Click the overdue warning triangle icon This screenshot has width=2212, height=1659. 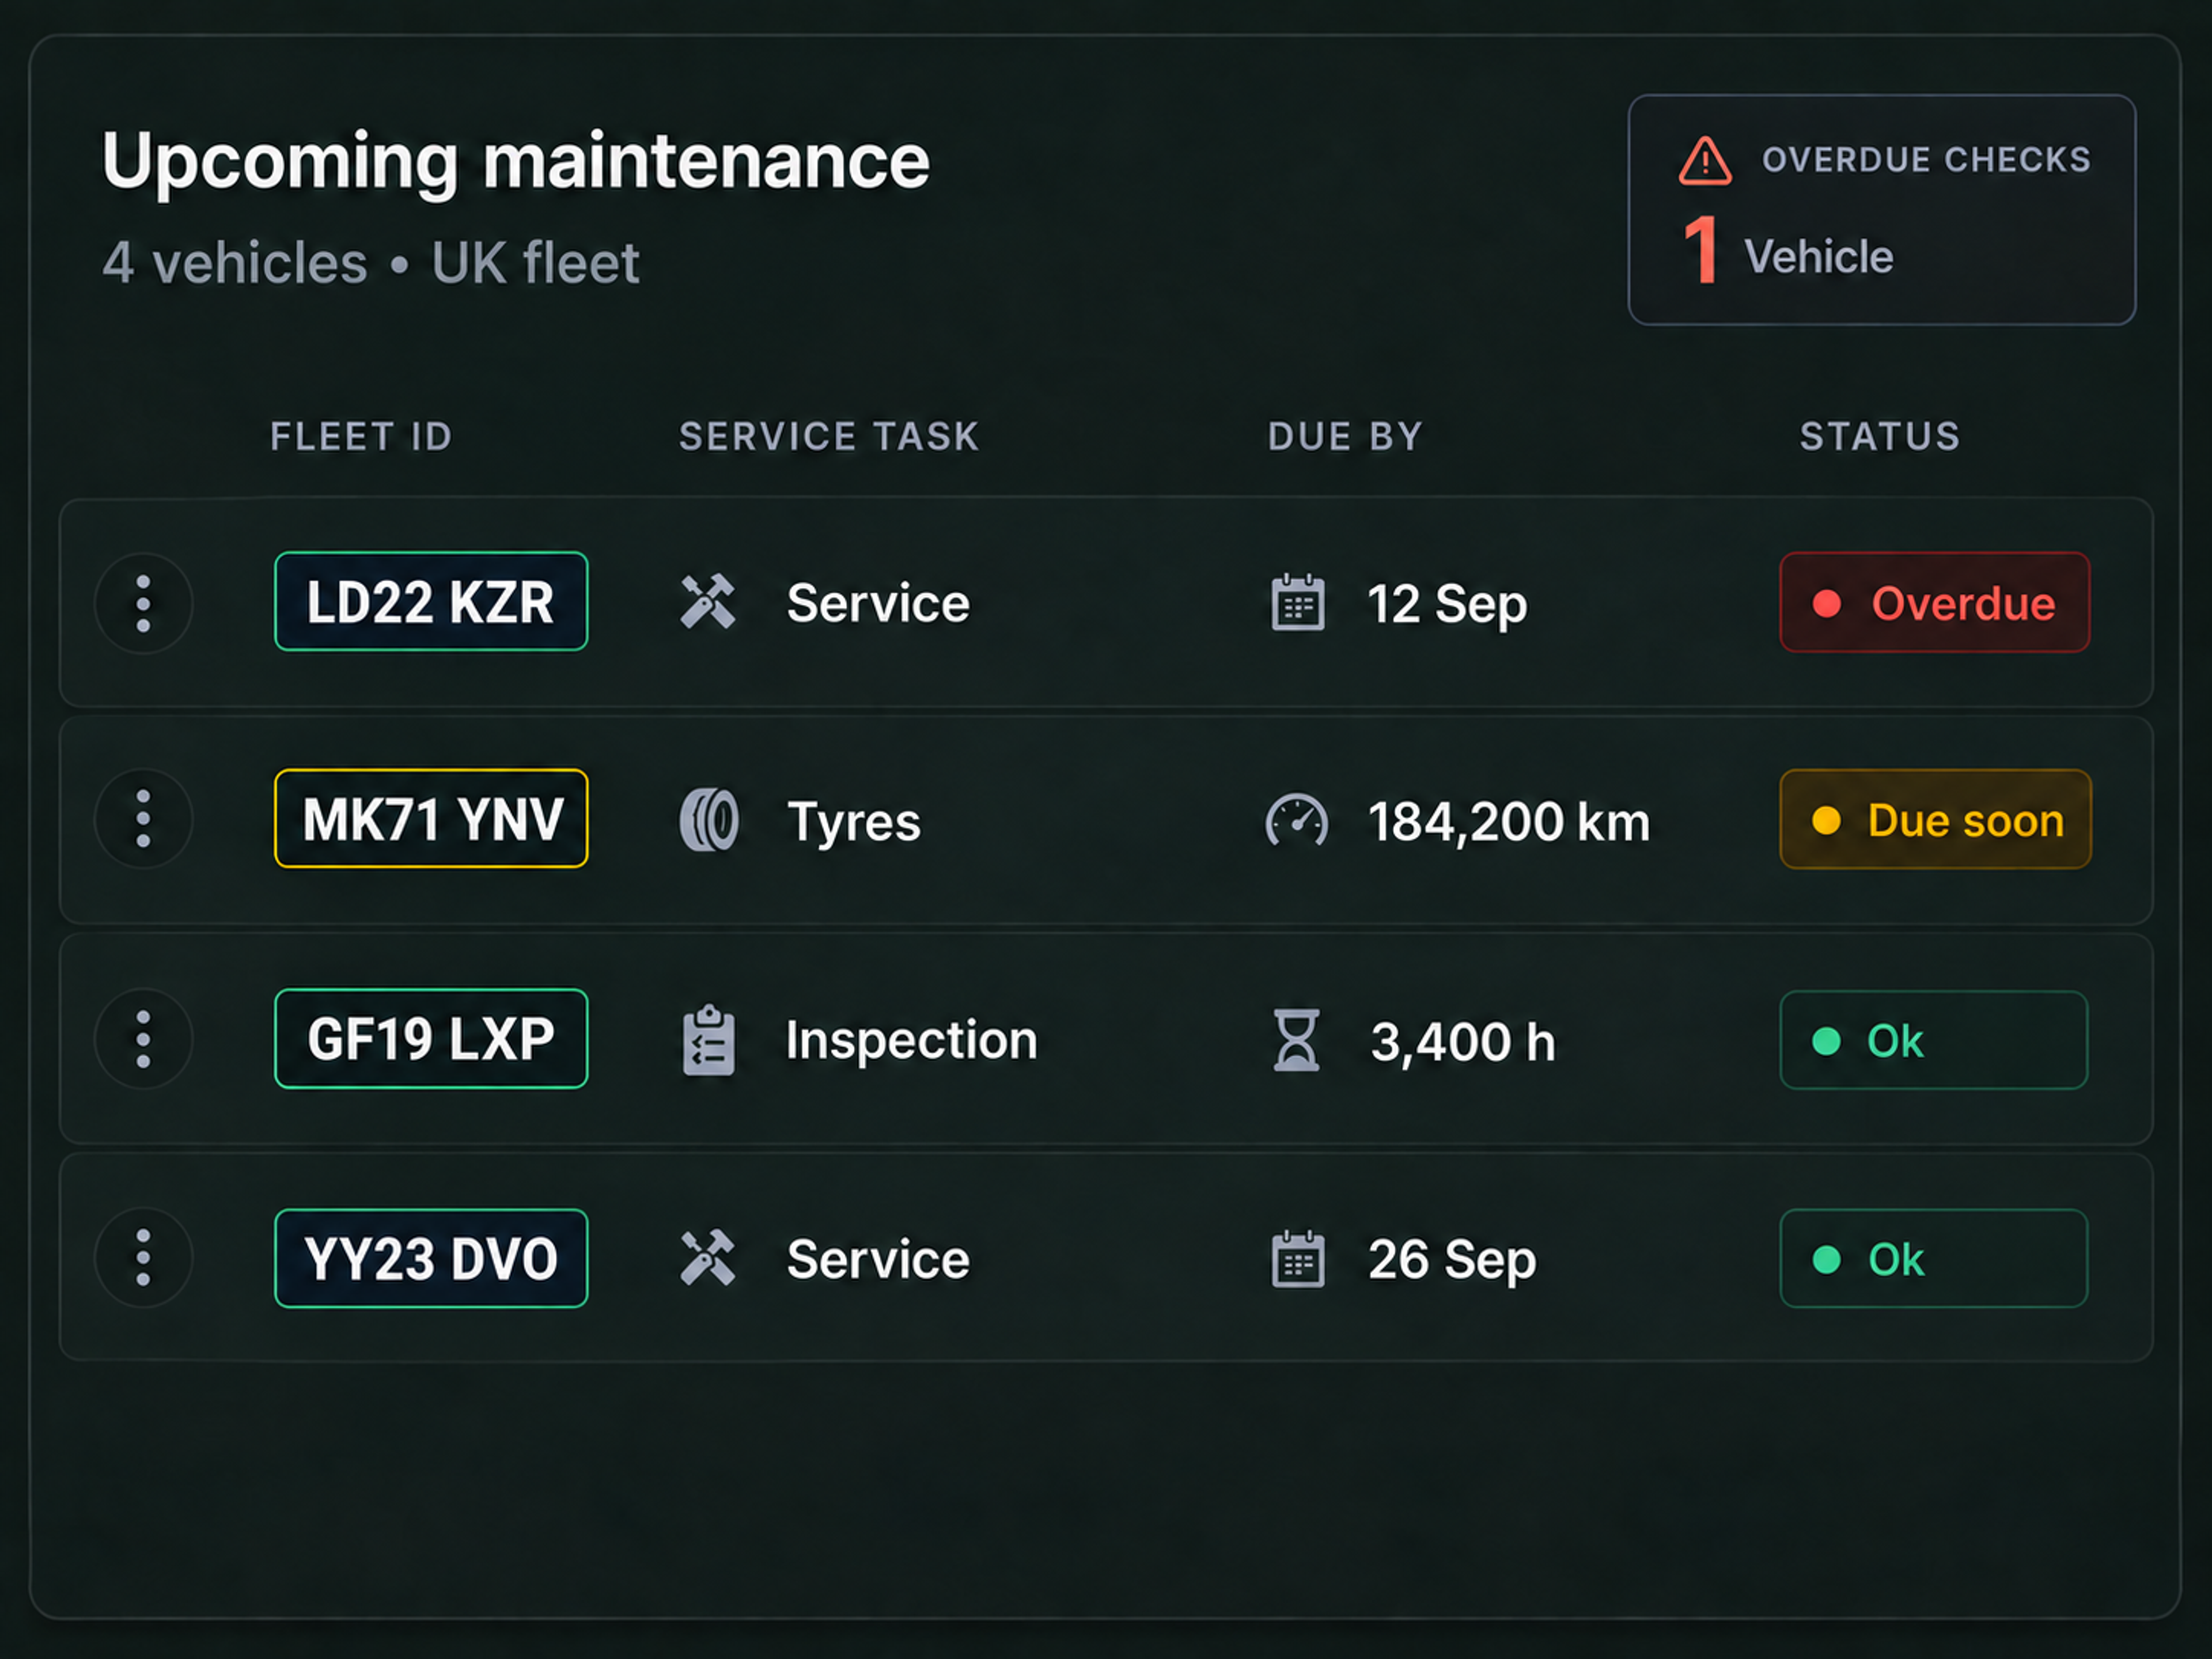pos(1705,161)
